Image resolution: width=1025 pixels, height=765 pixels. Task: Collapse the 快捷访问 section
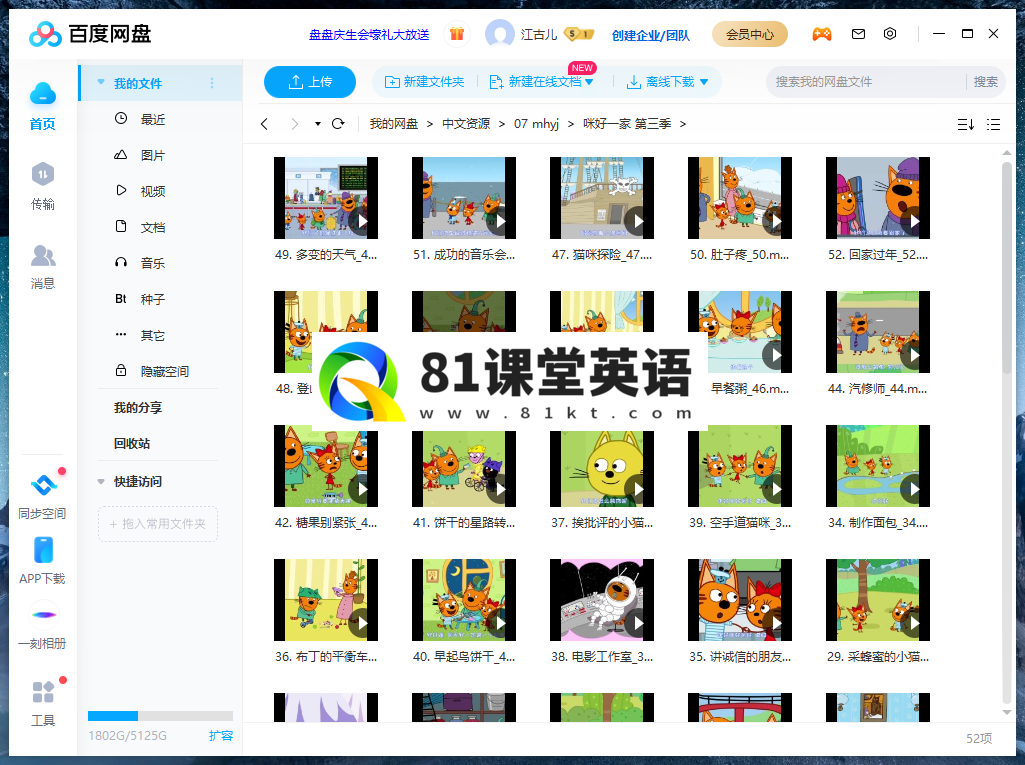[x=101, y=481]
